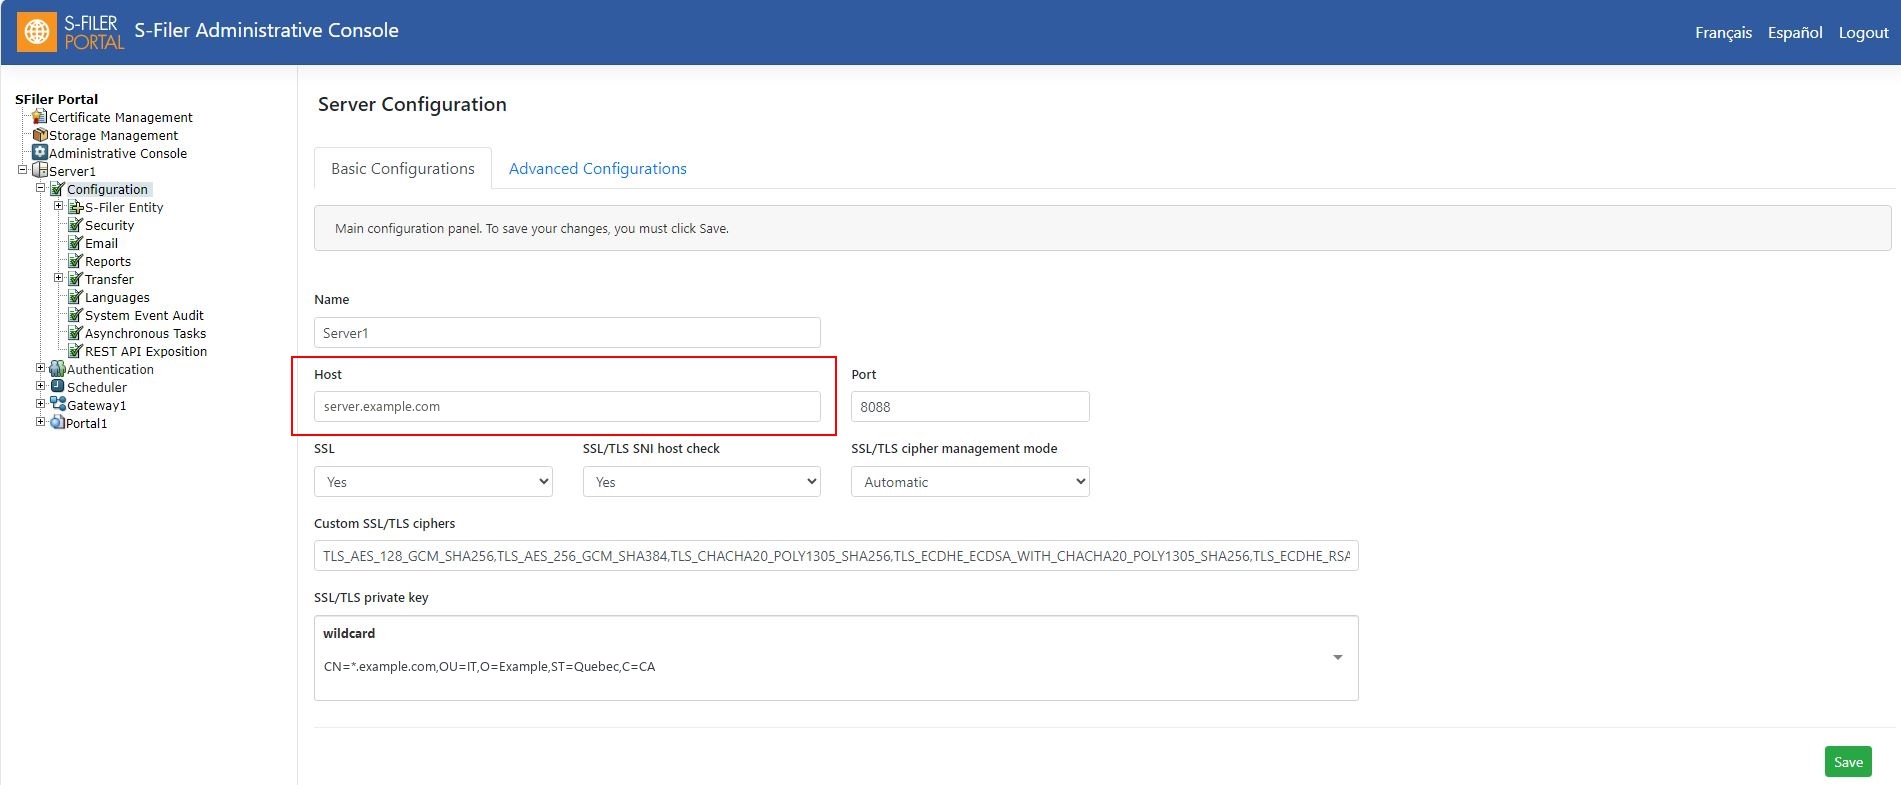Click the Asynchronous Tasks icon
The height and width of the screenshot is (785, 1901).
click(76, 333)
